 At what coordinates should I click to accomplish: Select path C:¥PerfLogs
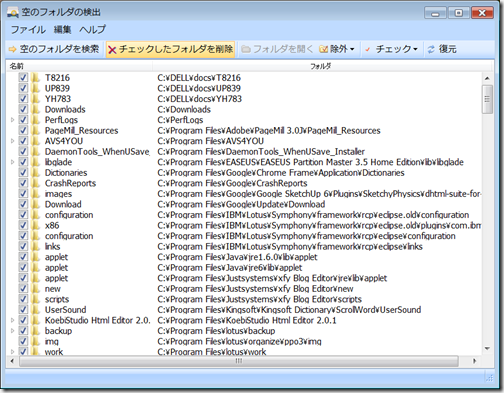click(180, 120)
